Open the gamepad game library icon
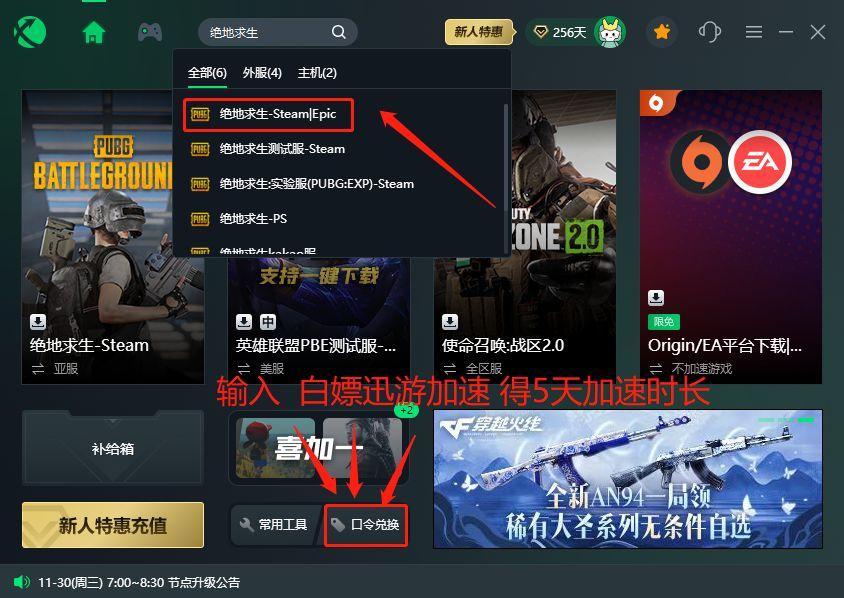Viewport: 844px width, 598px height. (150, 32)
